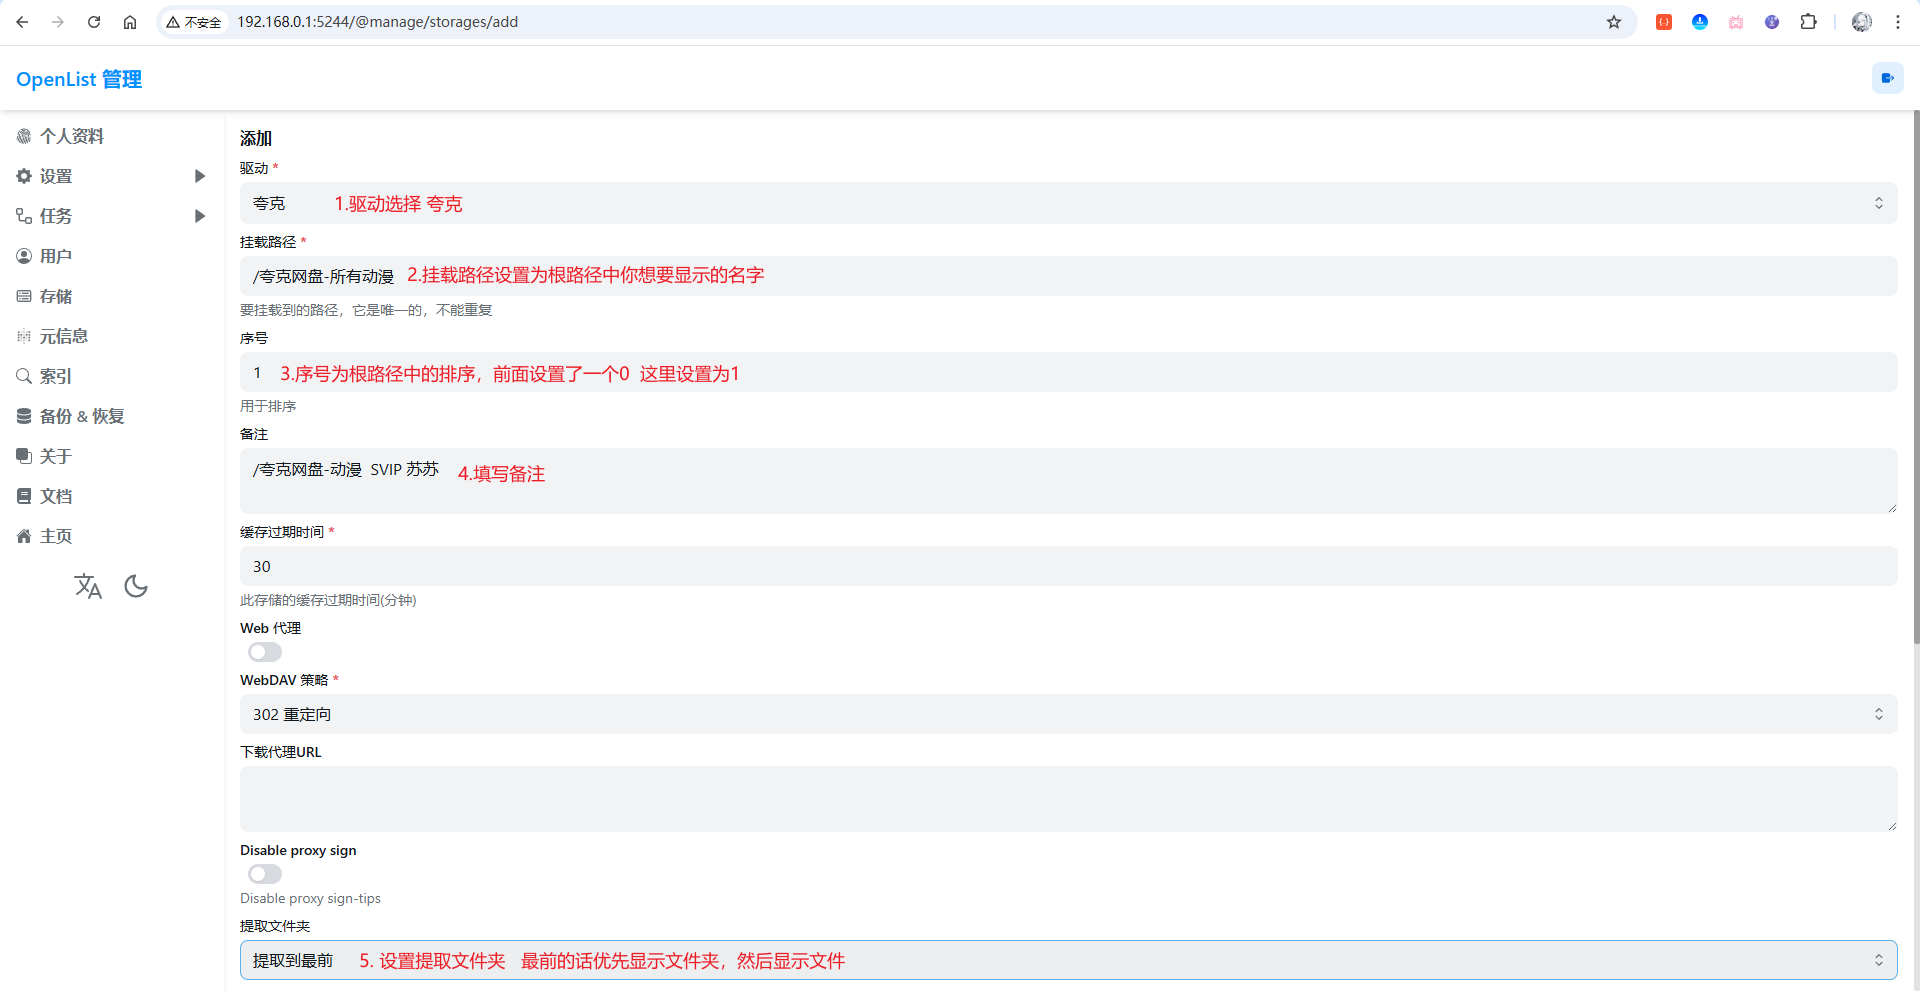Image resolution: width=1920 pixels, height=991 pixels.
Task: Click the logout icon at top right
Action: click(x=1887, y=78)
